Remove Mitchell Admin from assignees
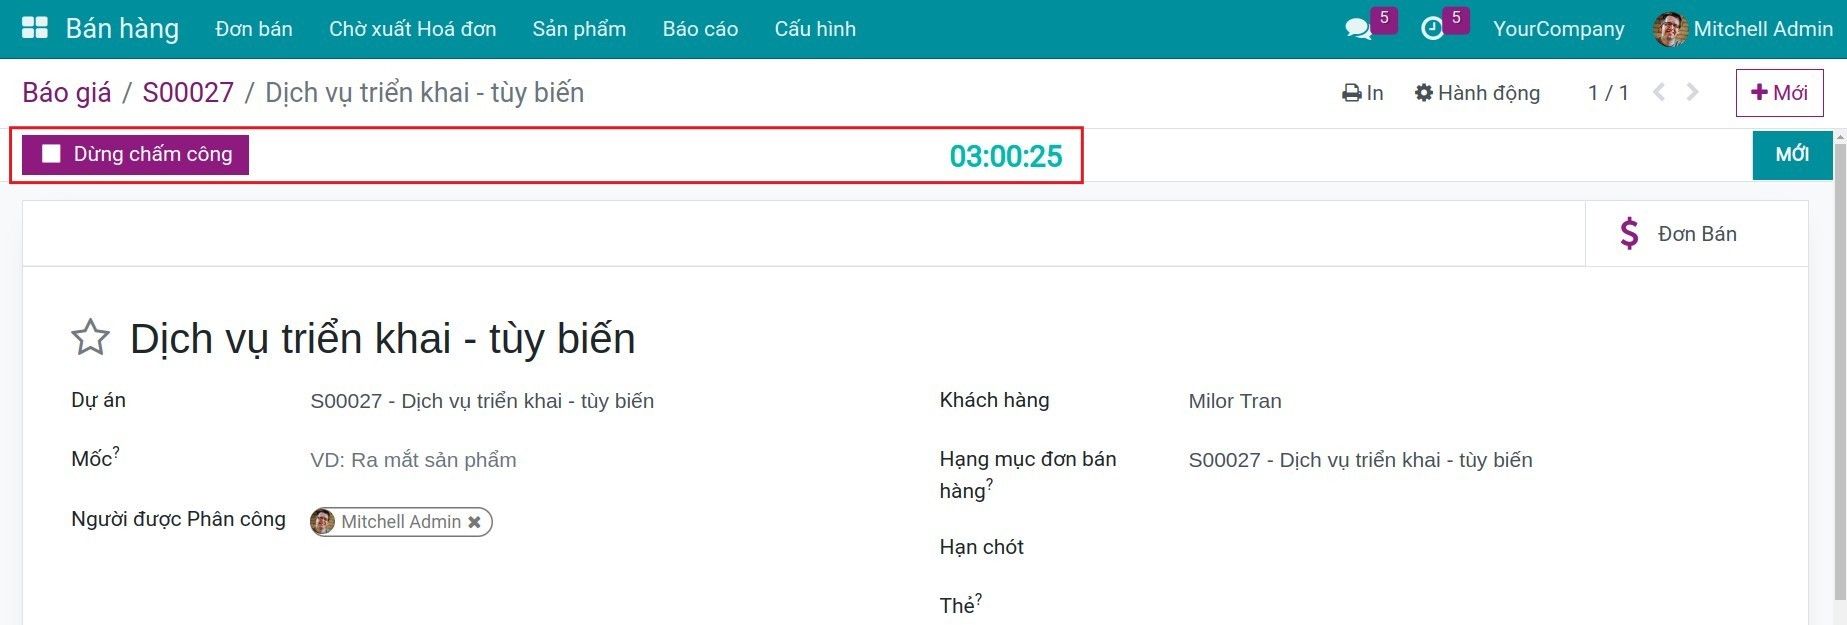This screenshot has height=625, width=1847. (474, 522)
